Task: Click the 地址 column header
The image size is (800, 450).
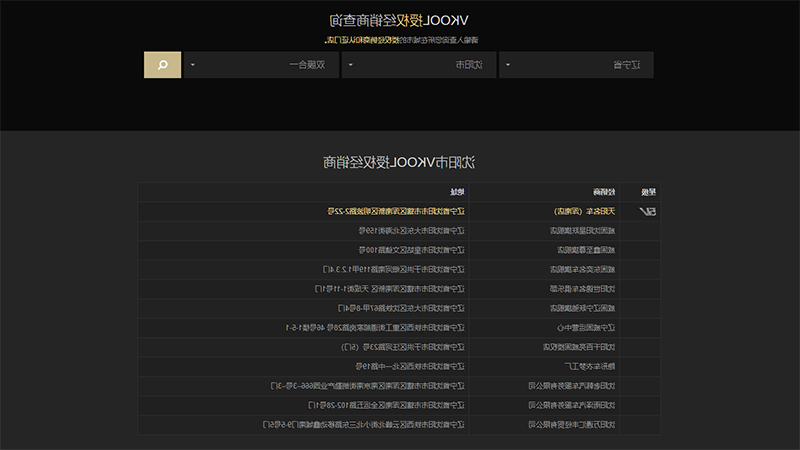Action: pyautogui.click(x=457, y=192)
